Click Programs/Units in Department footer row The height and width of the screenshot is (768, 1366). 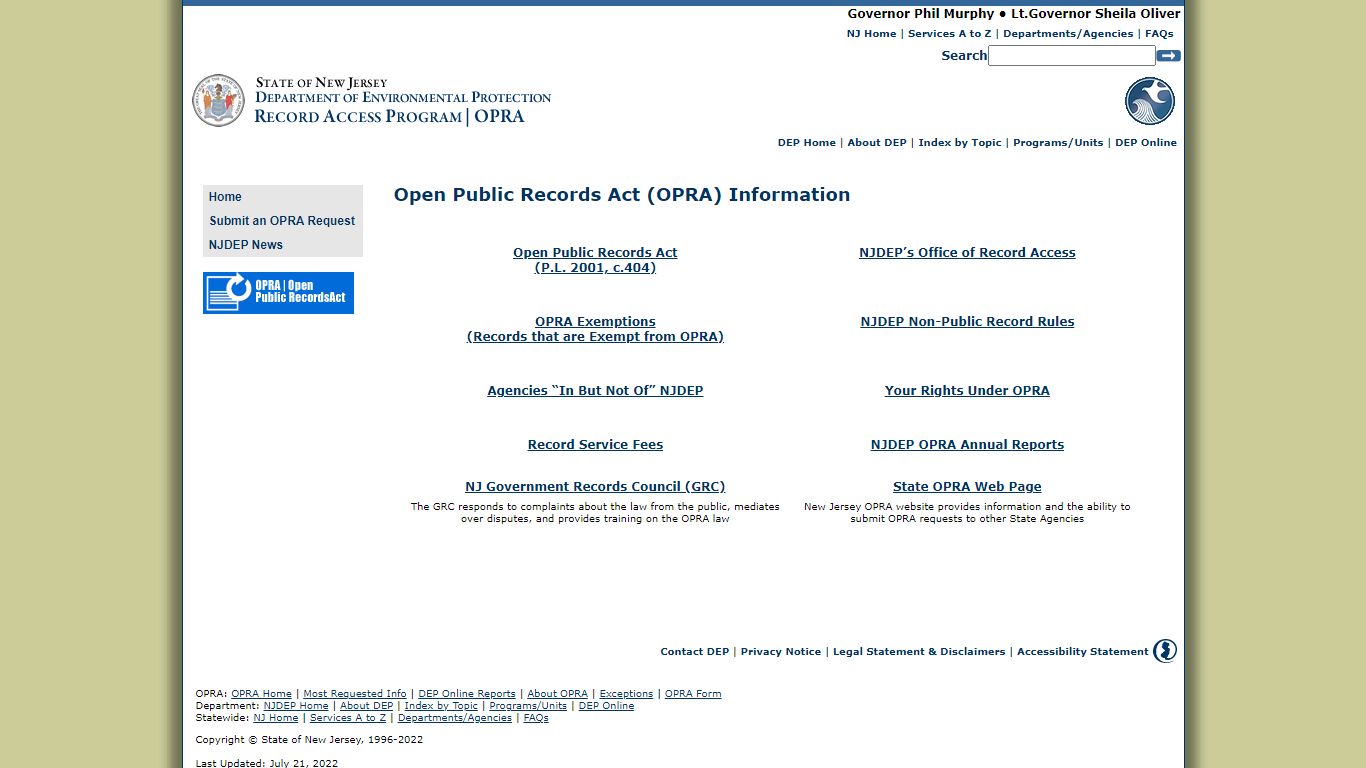pyautogui.click(x=528, y=706)
